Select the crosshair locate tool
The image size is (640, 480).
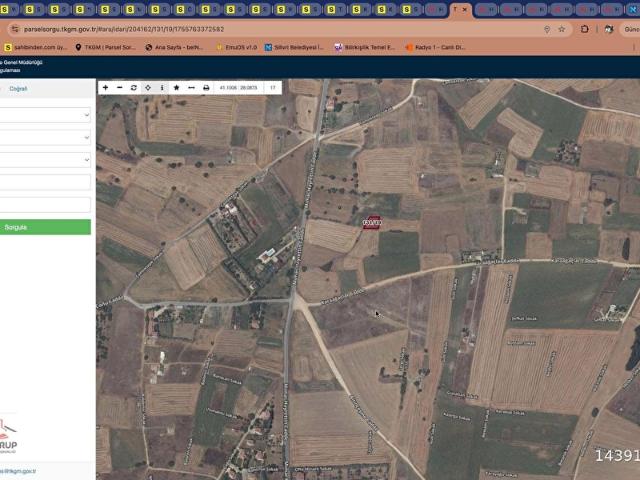click(148, 88)
